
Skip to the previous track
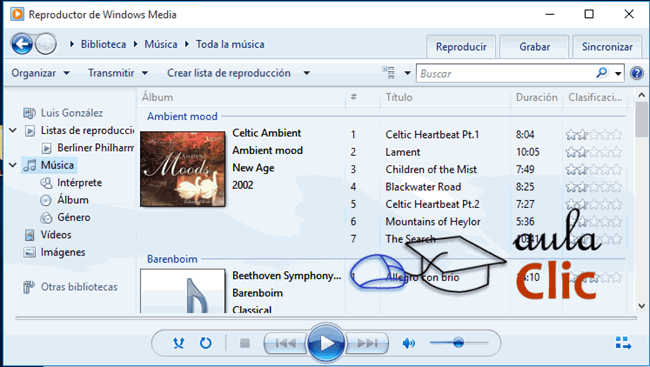tap(286, 343)
